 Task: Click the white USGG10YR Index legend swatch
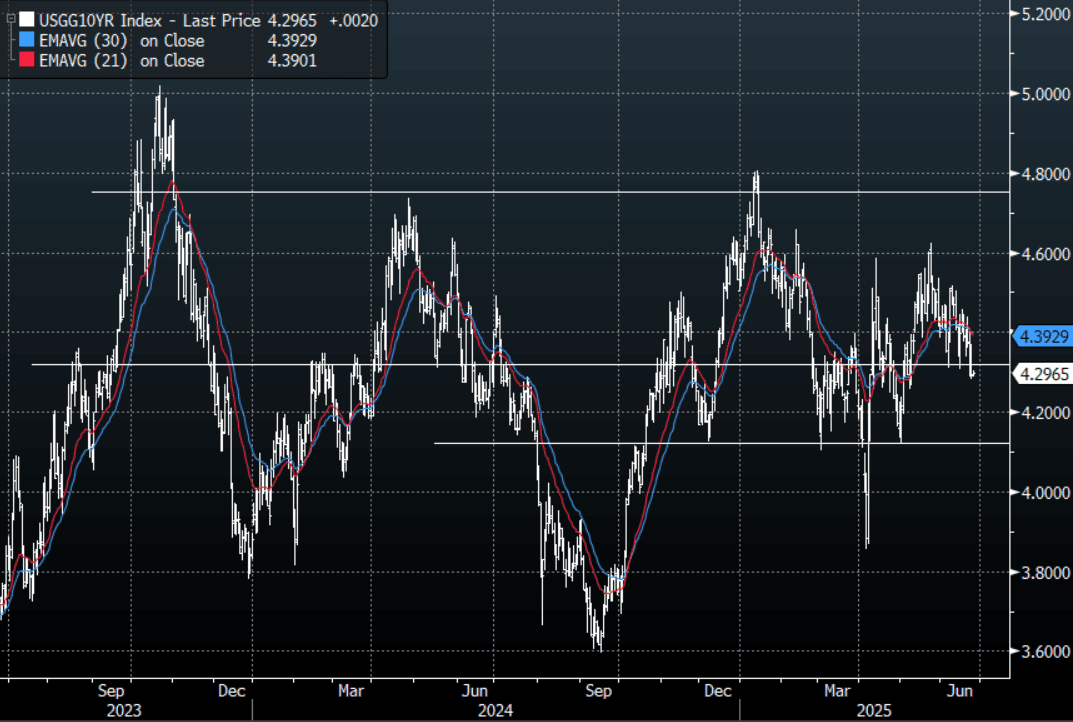(26, 20)
